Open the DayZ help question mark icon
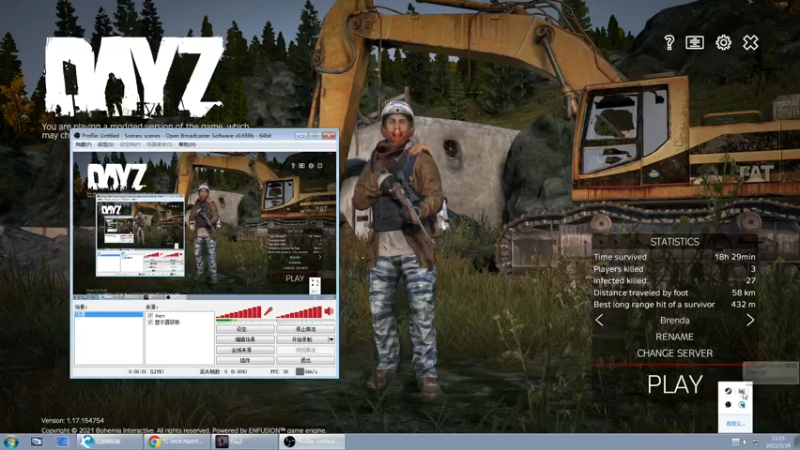Viewport: 800px width, 450px height. tap(669, 43)
